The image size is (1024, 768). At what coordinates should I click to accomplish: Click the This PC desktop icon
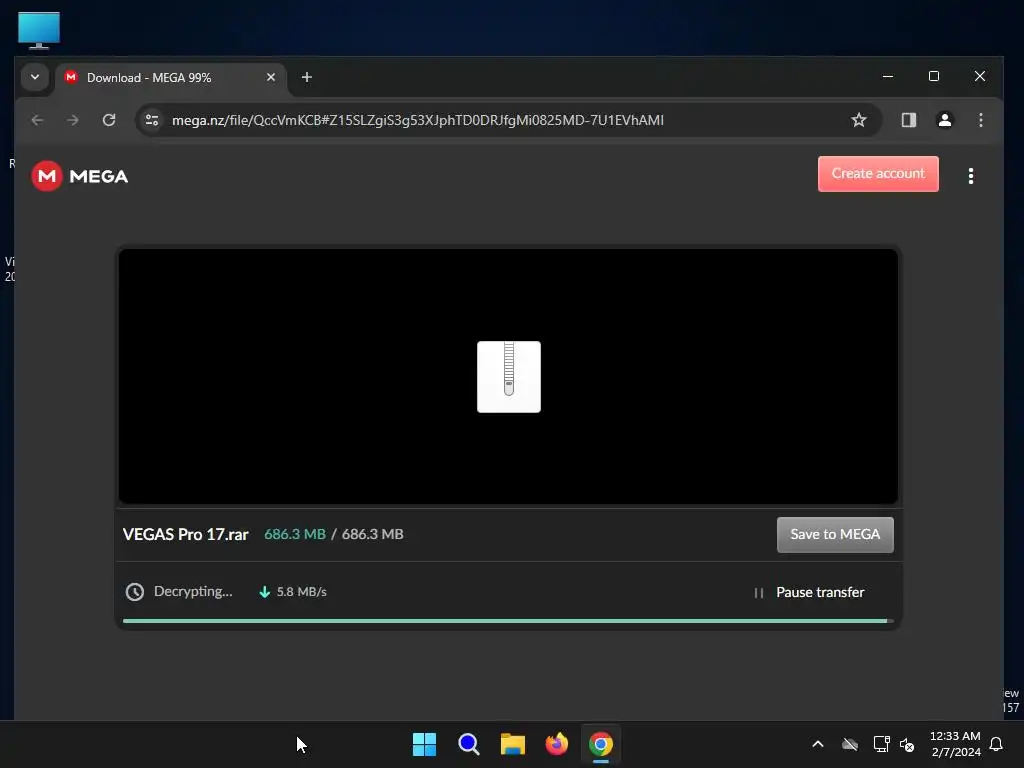39,30
